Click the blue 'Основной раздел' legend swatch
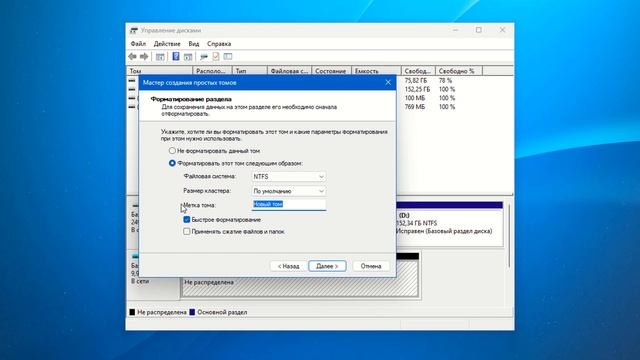This screenshot has width=640, height=360. (x=192, y=312)
